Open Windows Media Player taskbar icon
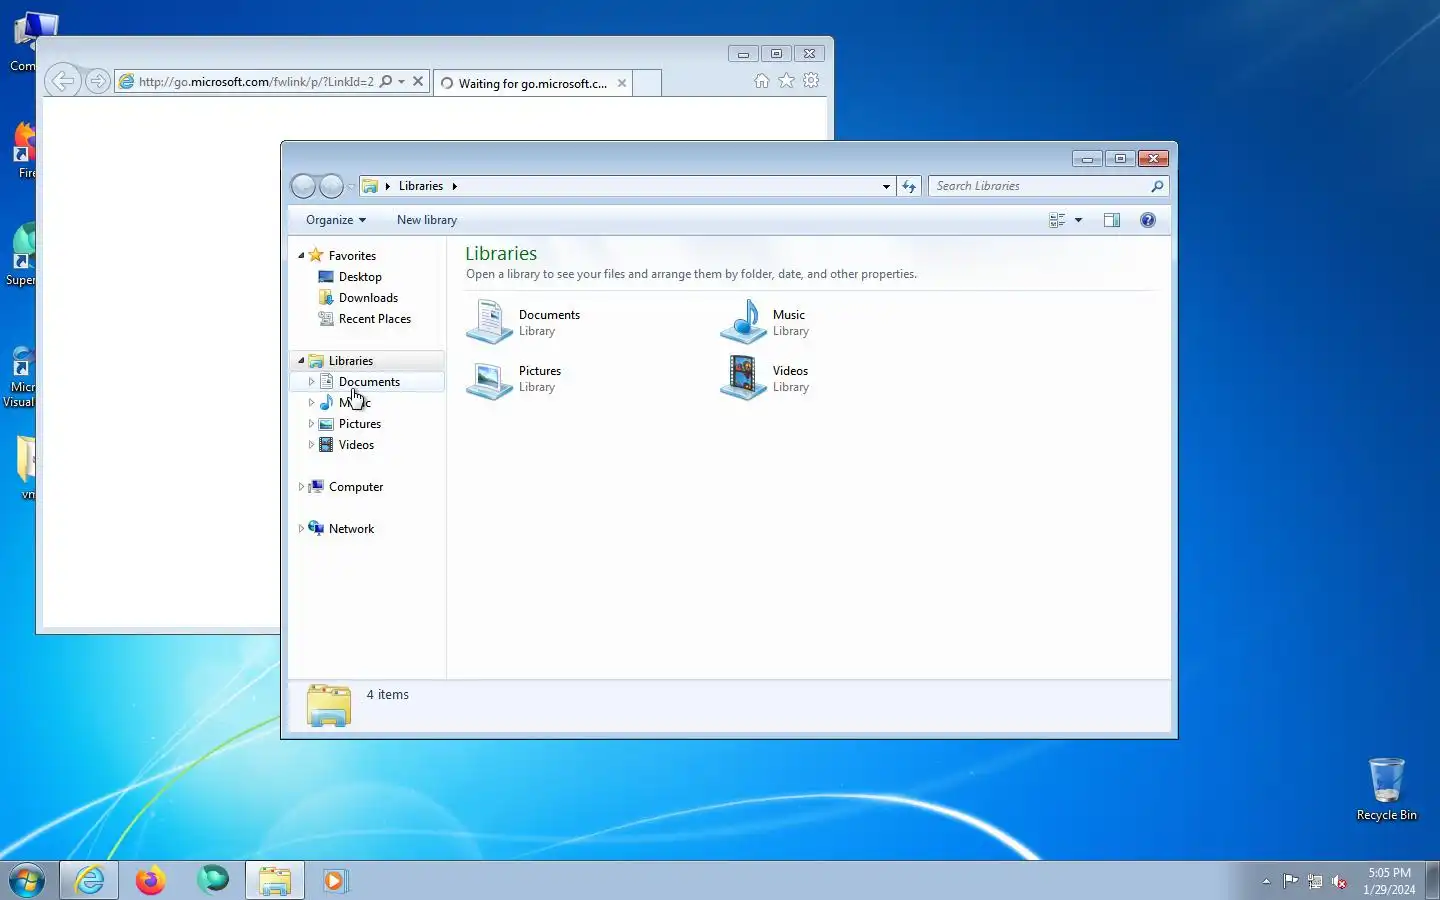The width and height of the screenshot is (1440, 900). click(335, 881)
